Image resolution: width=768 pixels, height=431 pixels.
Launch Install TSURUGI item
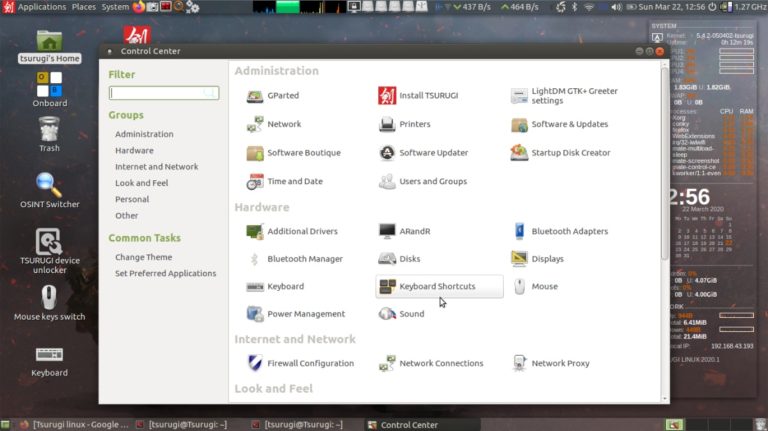click(x=418, y=96)
